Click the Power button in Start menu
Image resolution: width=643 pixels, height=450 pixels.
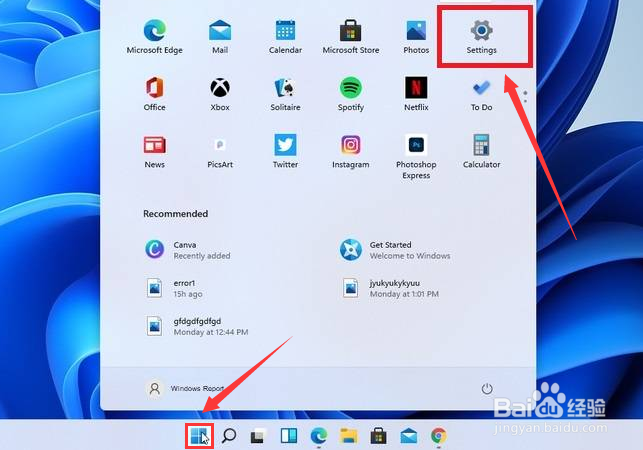coord(487,388)
